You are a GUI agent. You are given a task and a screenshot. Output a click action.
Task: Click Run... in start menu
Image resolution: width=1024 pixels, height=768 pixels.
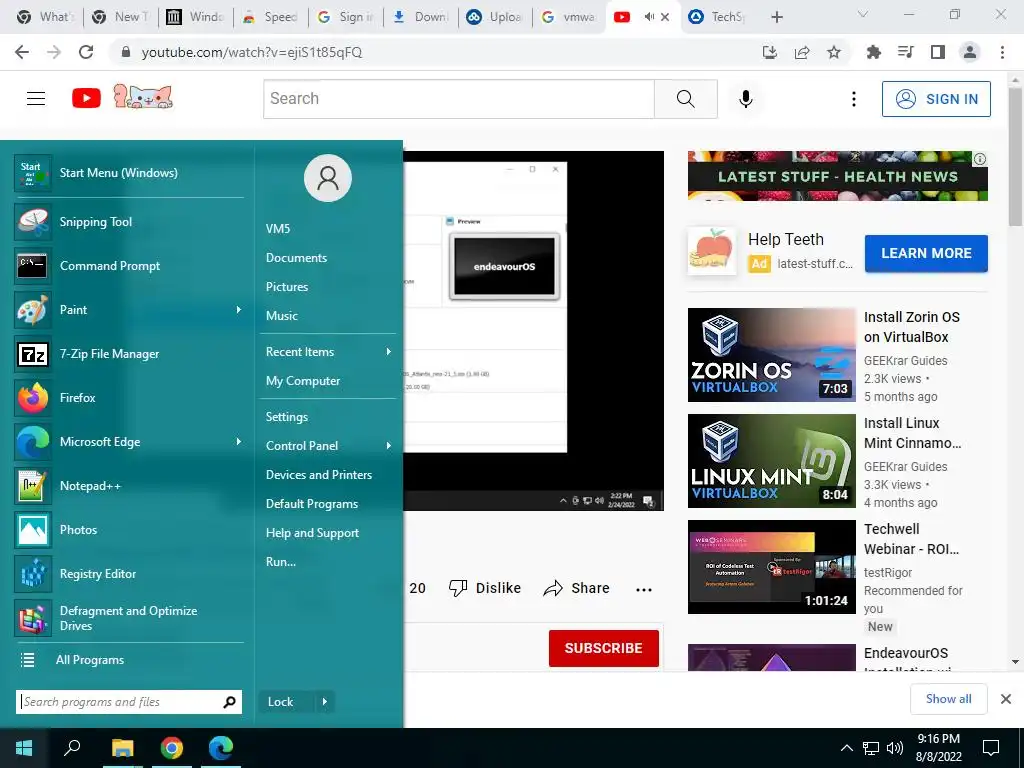tap(281, 562)
